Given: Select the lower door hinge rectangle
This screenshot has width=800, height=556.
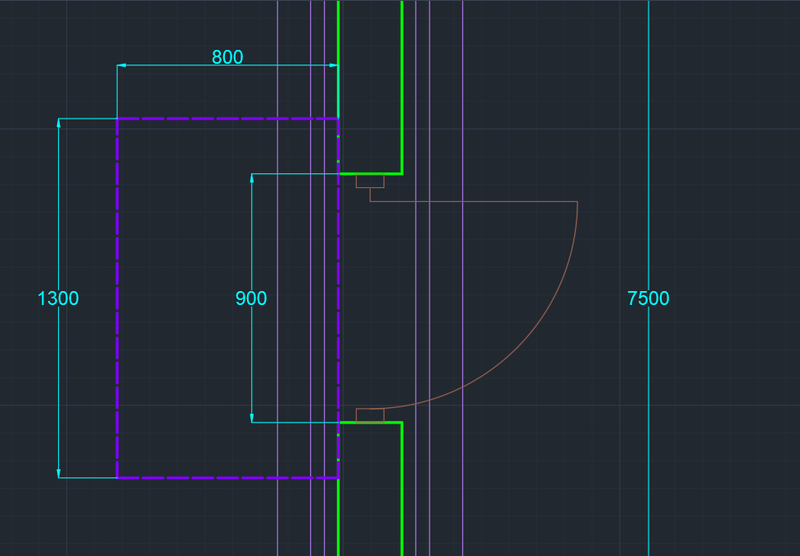Looking at the screenshot, I should (370, 415).
